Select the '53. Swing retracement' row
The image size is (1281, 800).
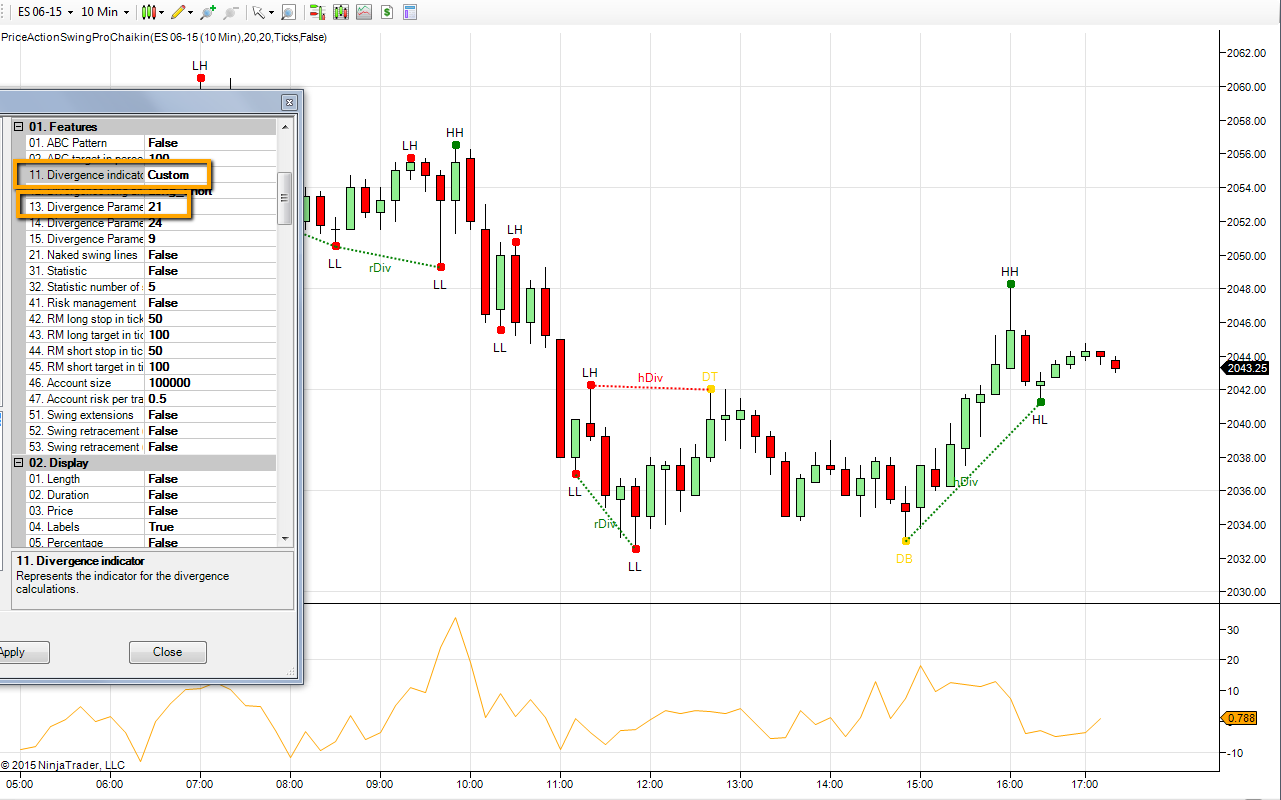click(x=150, y=447)
